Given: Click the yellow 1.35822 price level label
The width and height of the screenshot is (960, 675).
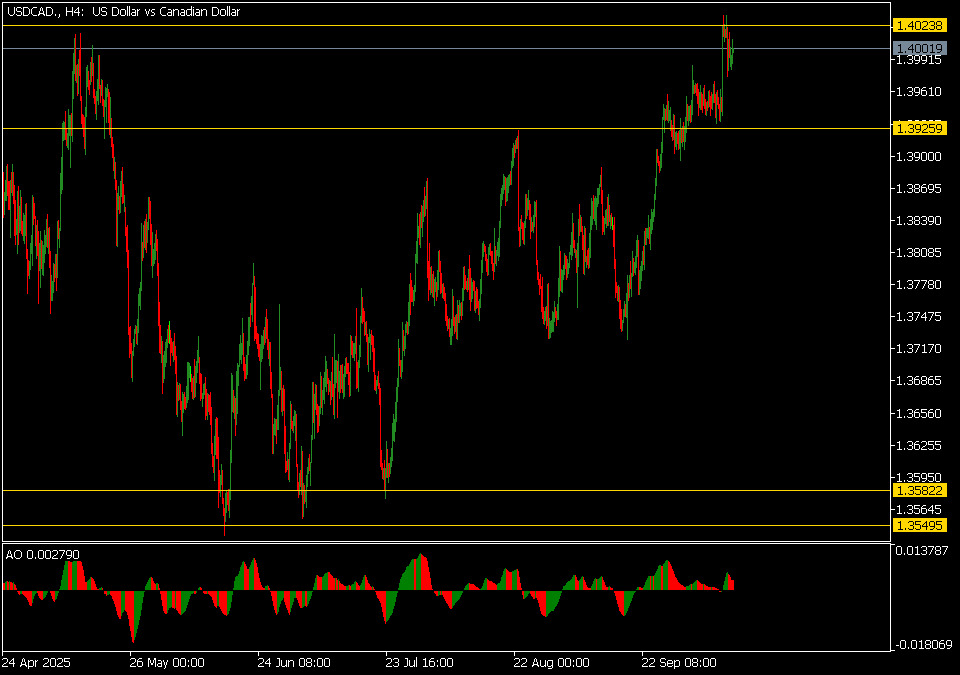Looking at the screenshot, I should pyautogui.click(x=919, y=490).
